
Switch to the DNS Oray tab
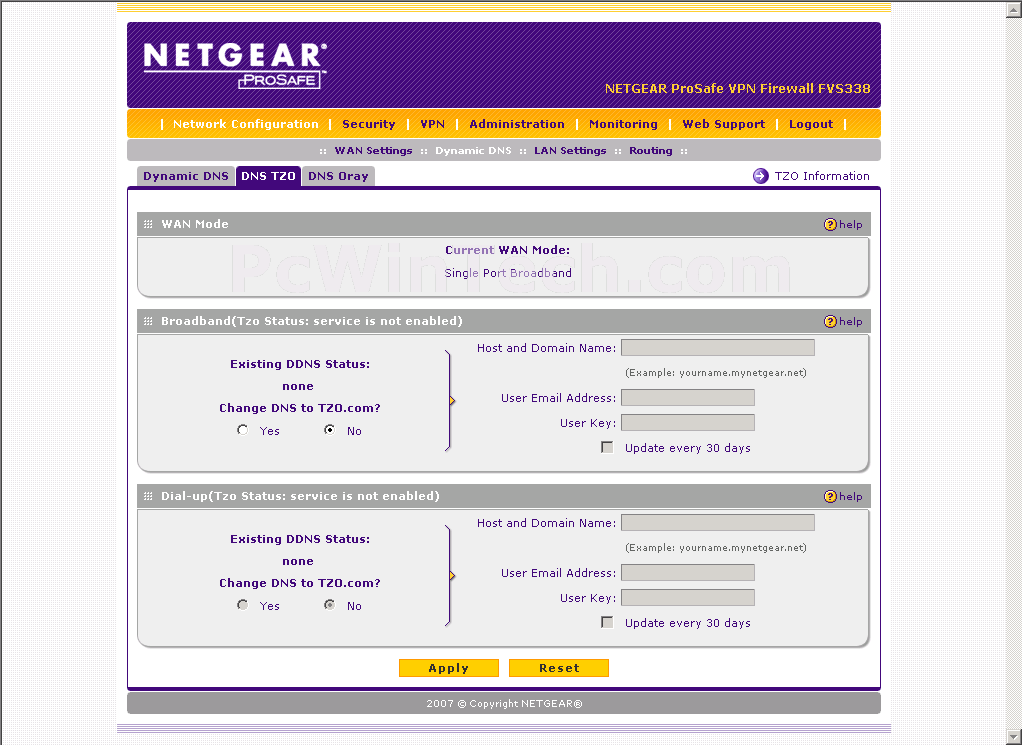pos(338,176)
